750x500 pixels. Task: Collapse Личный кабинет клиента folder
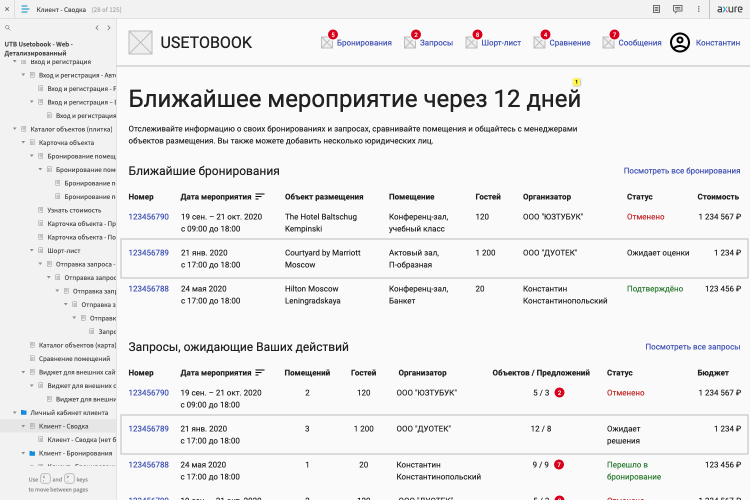15,412
